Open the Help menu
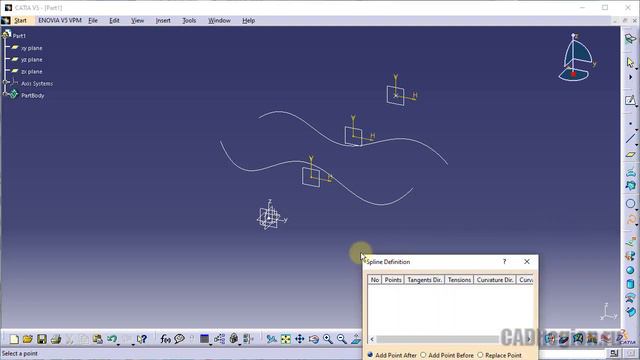 click(x=248, y=20)
